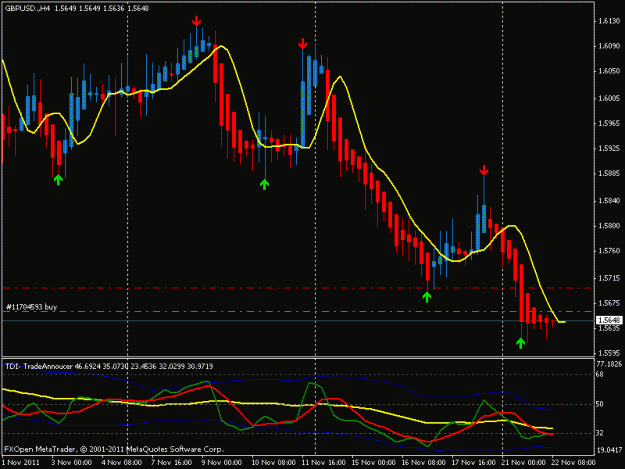Click the 1.5800 price scale label

[609, 226]
